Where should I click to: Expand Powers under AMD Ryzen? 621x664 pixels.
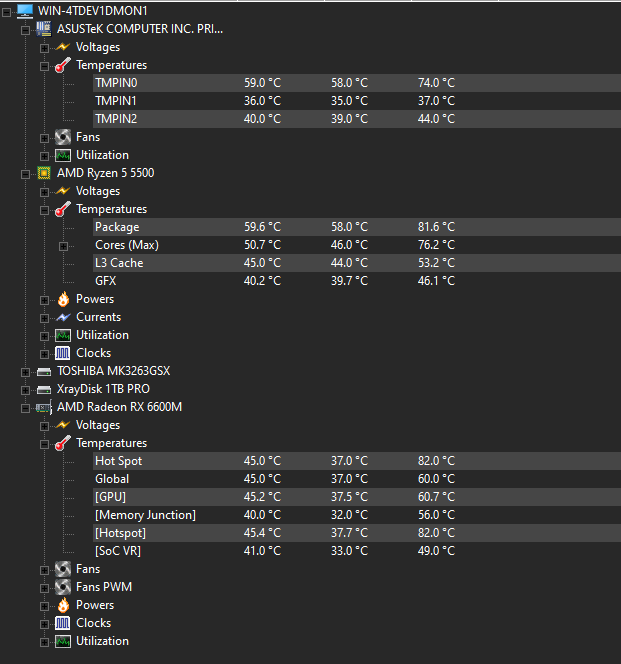pos(44,300)
